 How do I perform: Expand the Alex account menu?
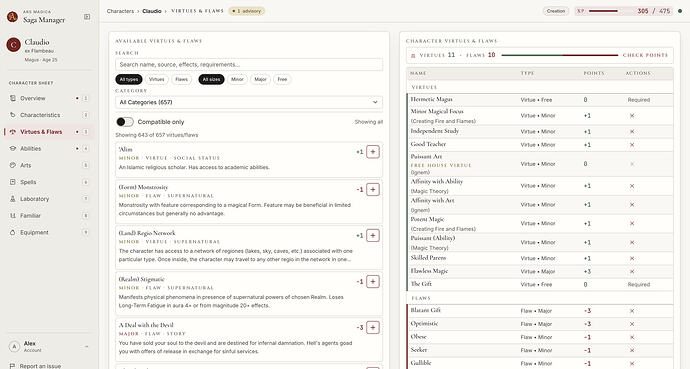[49, 347]
